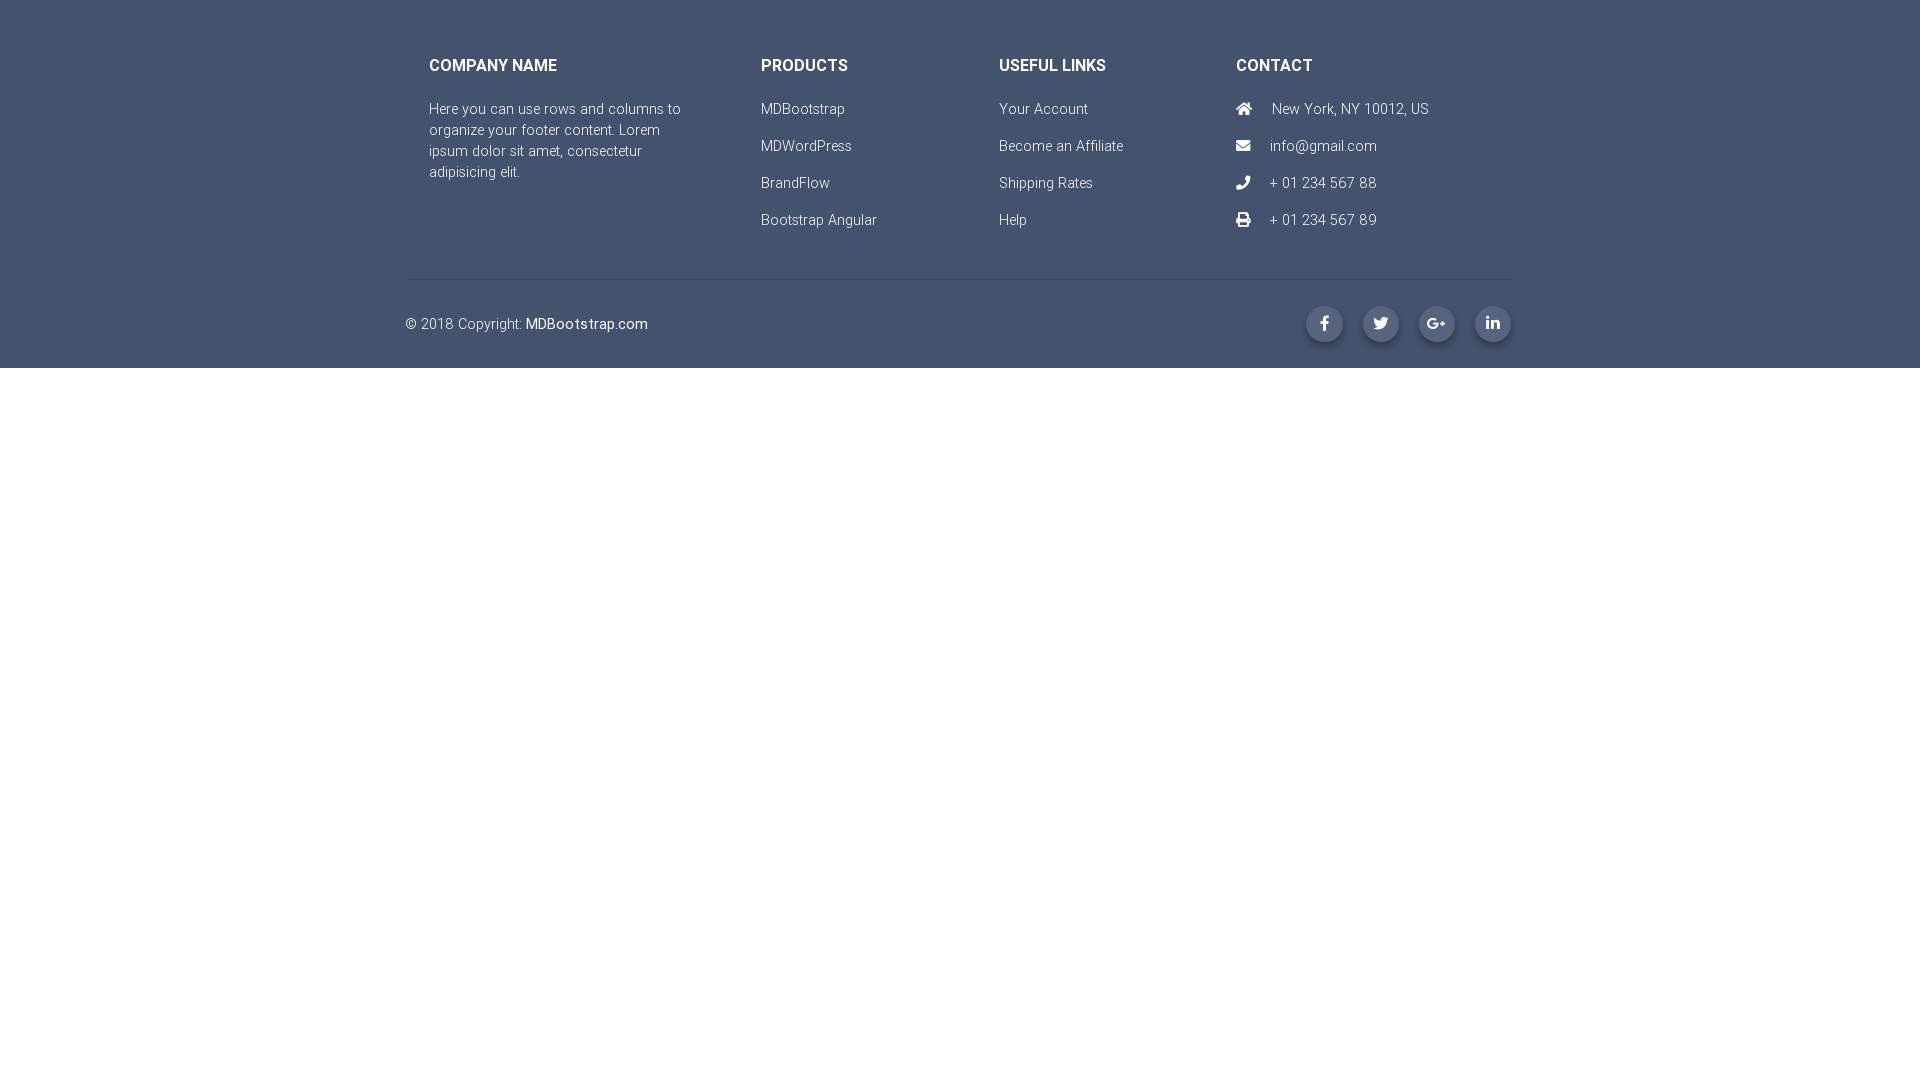Open the Google Plus icon button

1436,324
